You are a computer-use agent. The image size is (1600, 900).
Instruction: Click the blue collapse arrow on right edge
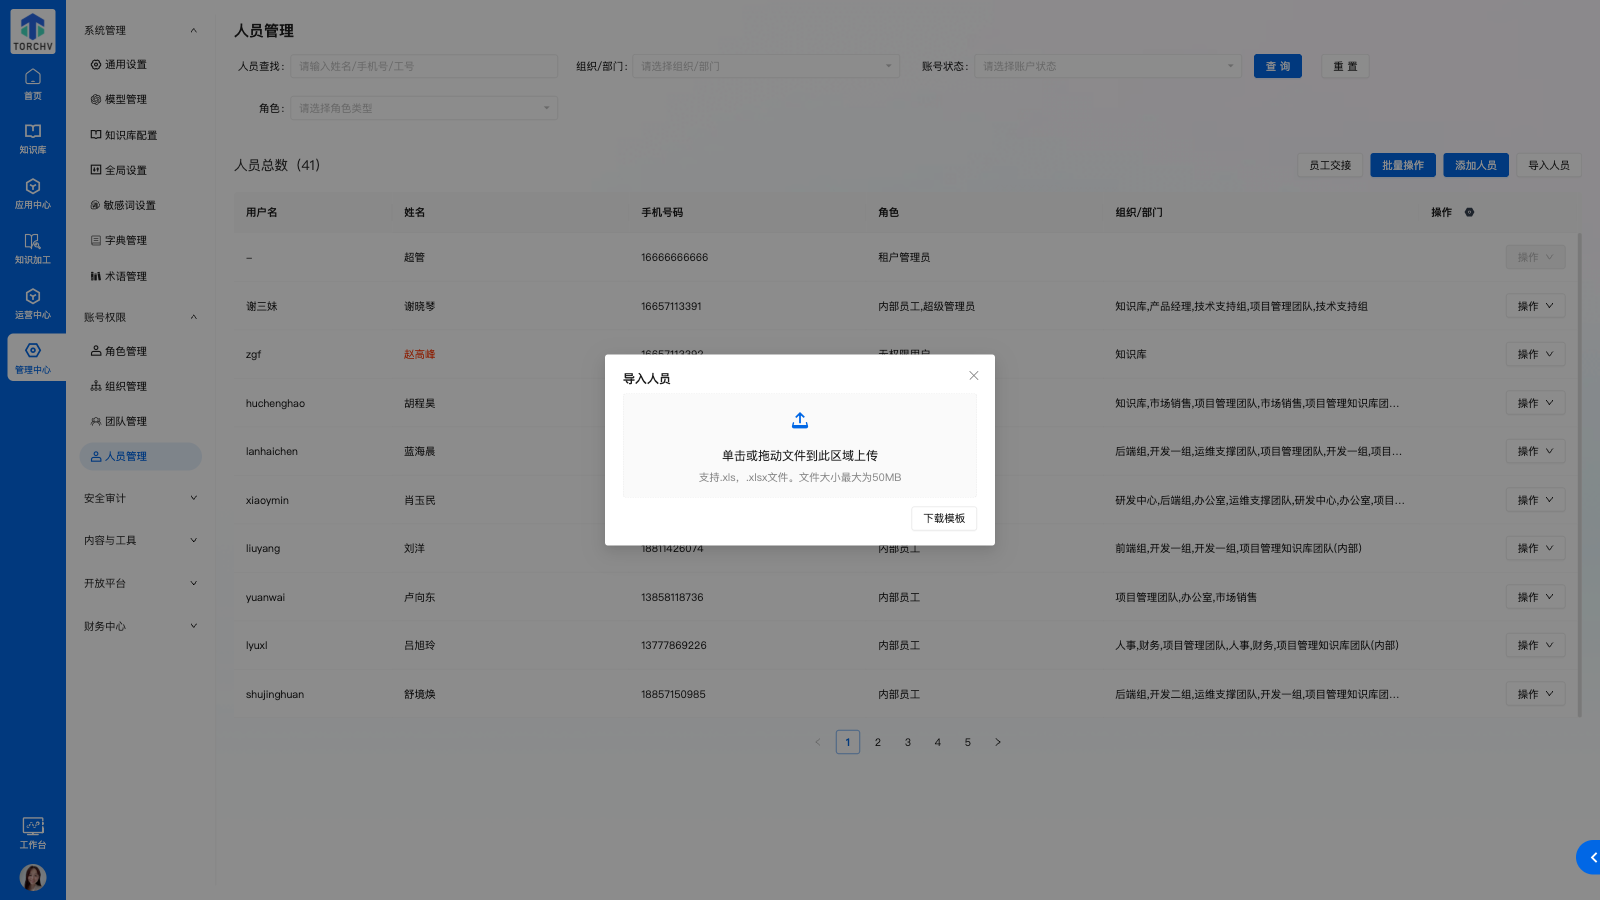1592,857
